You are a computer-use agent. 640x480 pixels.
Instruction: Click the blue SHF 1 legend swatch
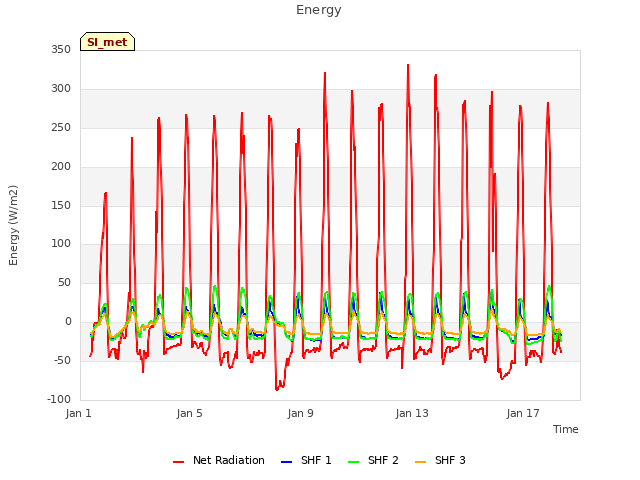pos(287,462)
